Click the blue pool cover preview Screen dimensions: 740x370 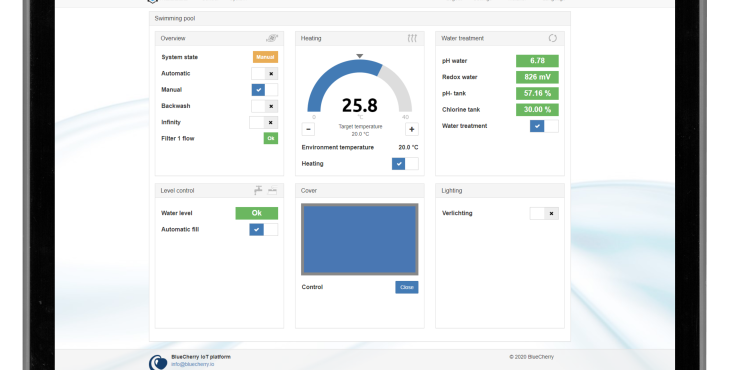pyautogui.click(x=360, y=239)
